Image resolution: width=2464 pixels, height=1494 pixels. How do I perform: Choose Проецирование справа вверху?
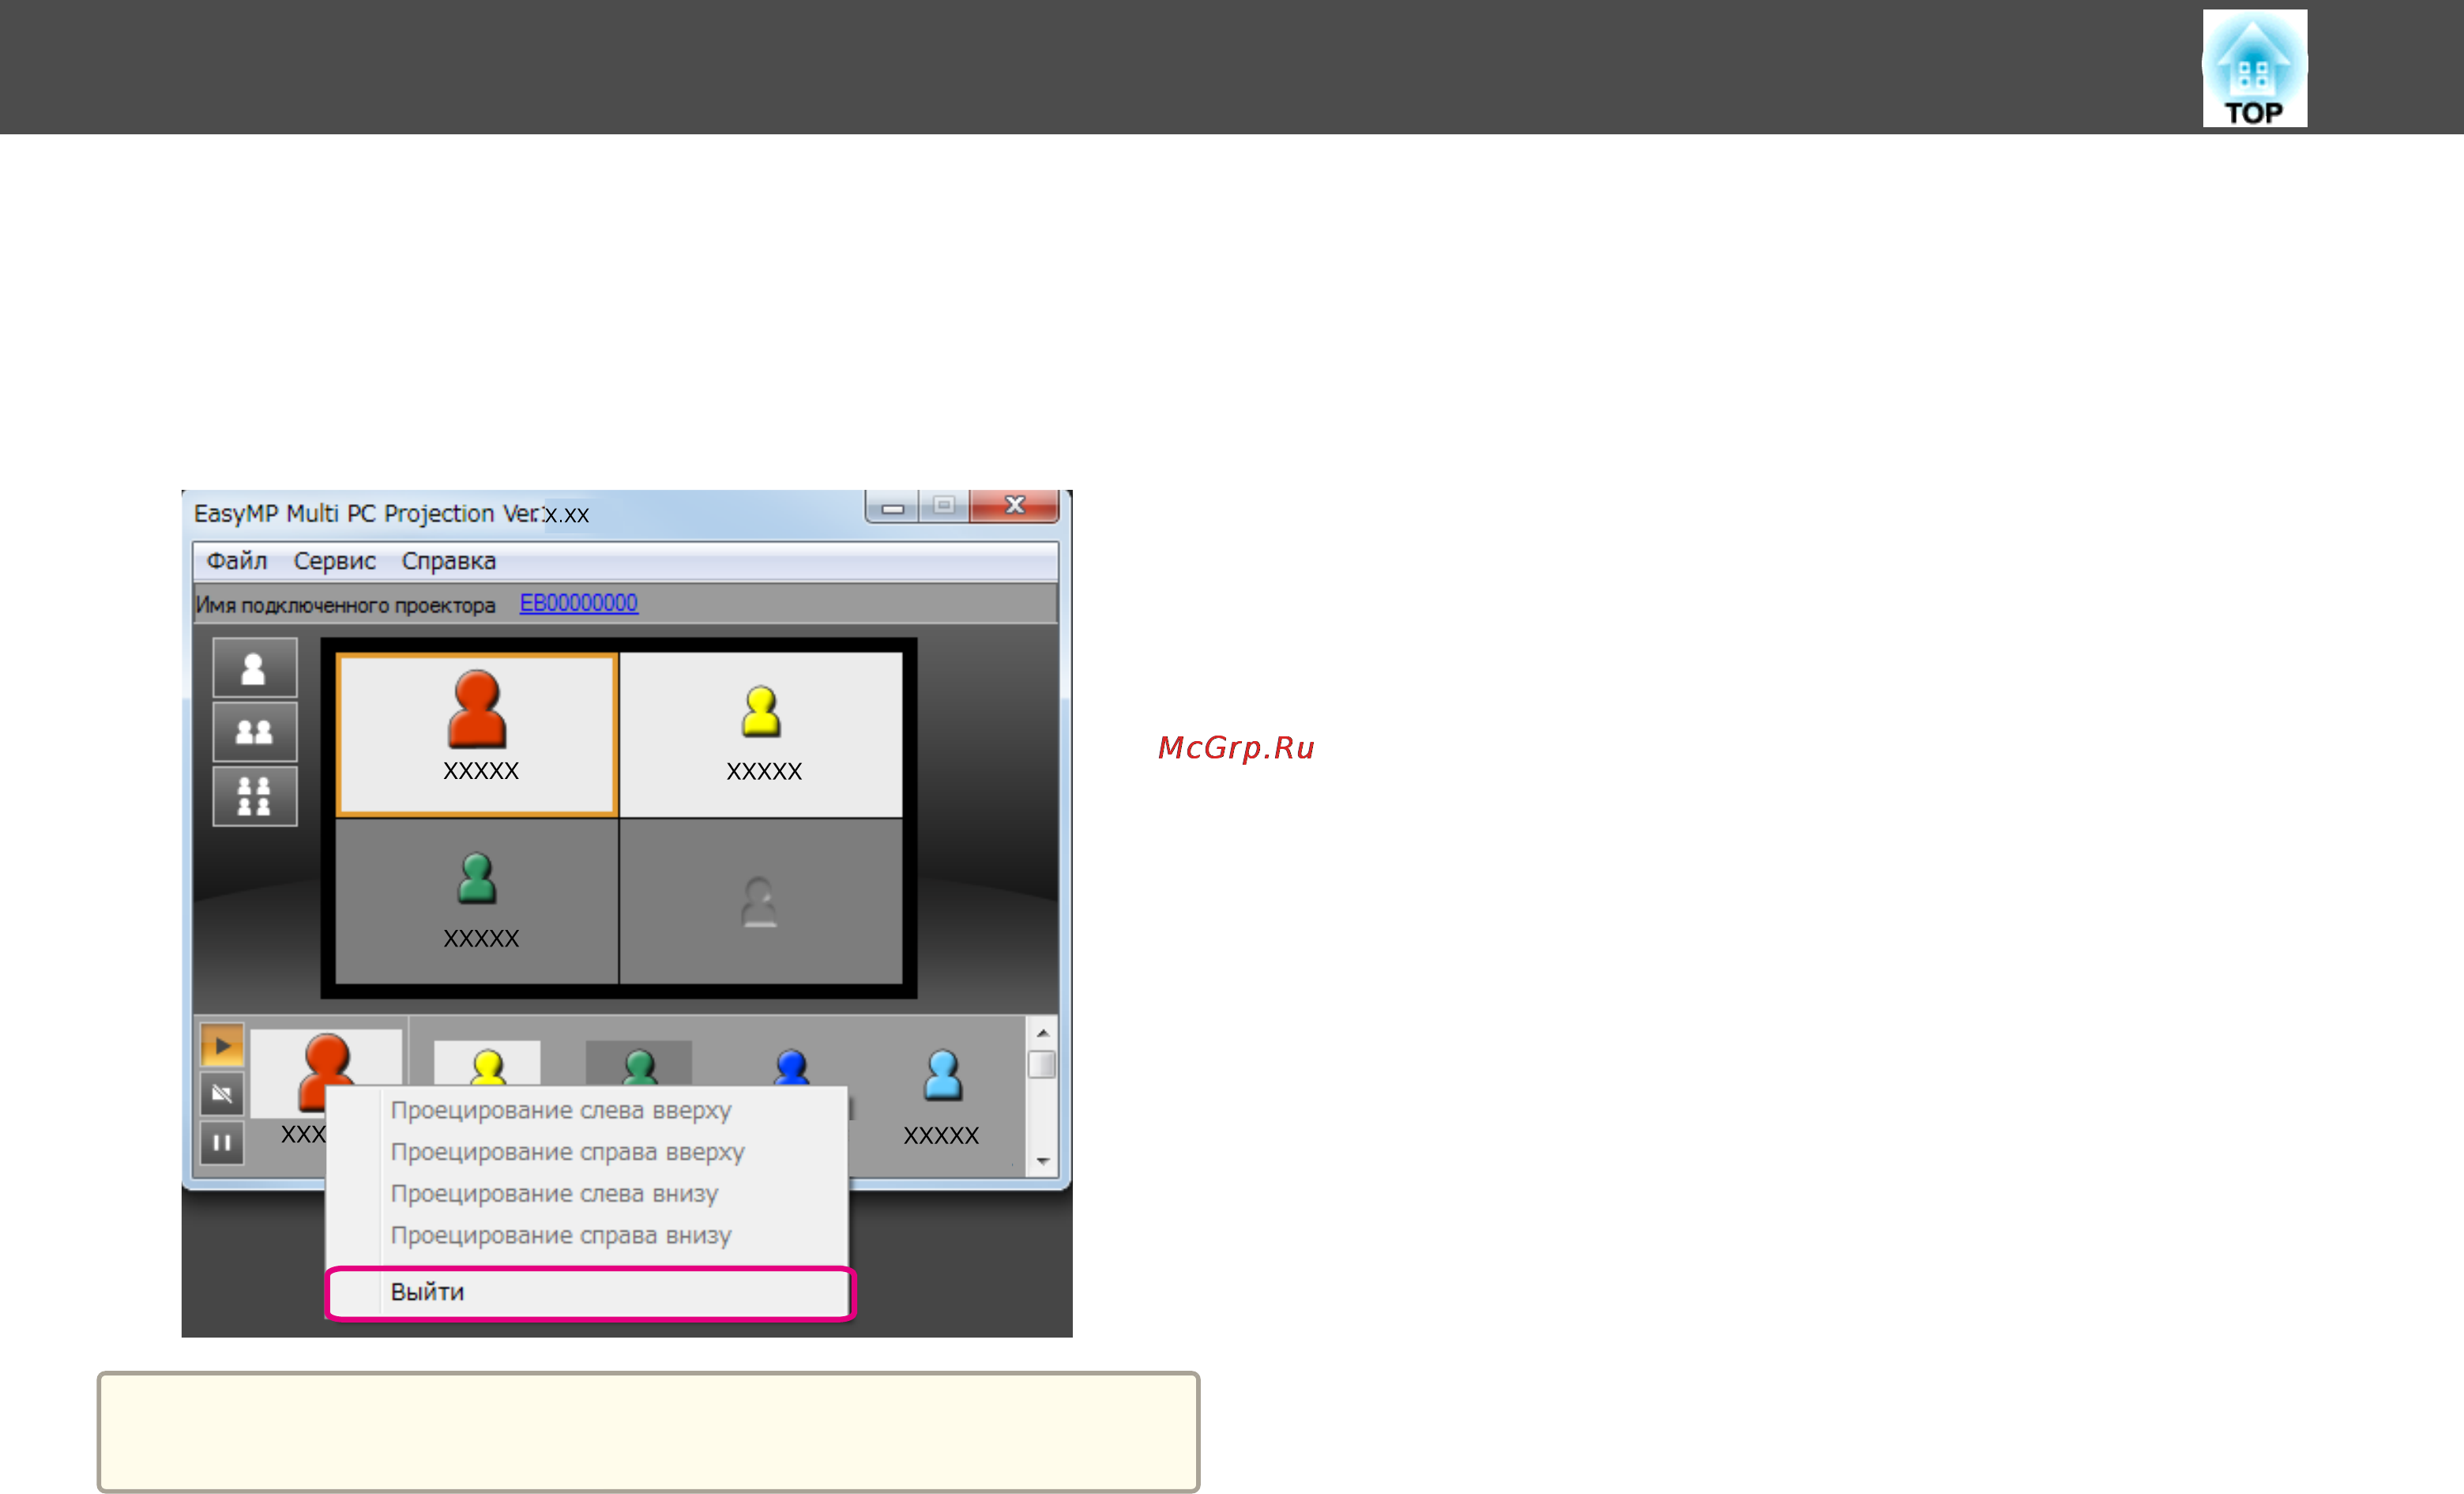point(588,1152)
